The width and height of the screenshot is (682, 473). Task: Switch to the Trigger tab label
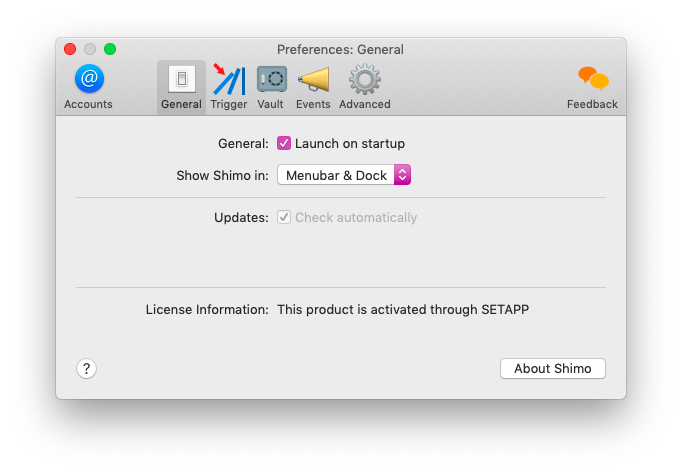(x=229, y=104)
